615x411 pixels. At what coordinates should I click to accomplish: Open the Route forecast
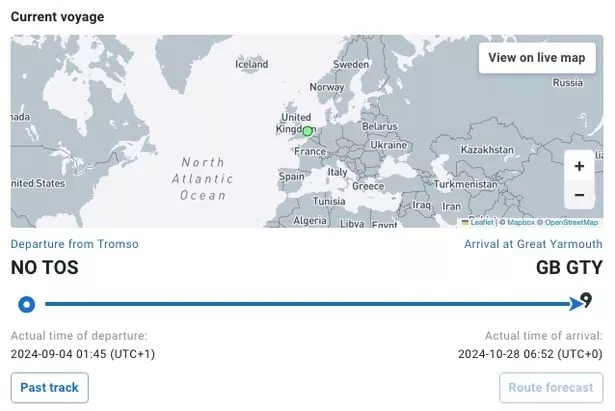pyautogui.click(x=551, y=387)
